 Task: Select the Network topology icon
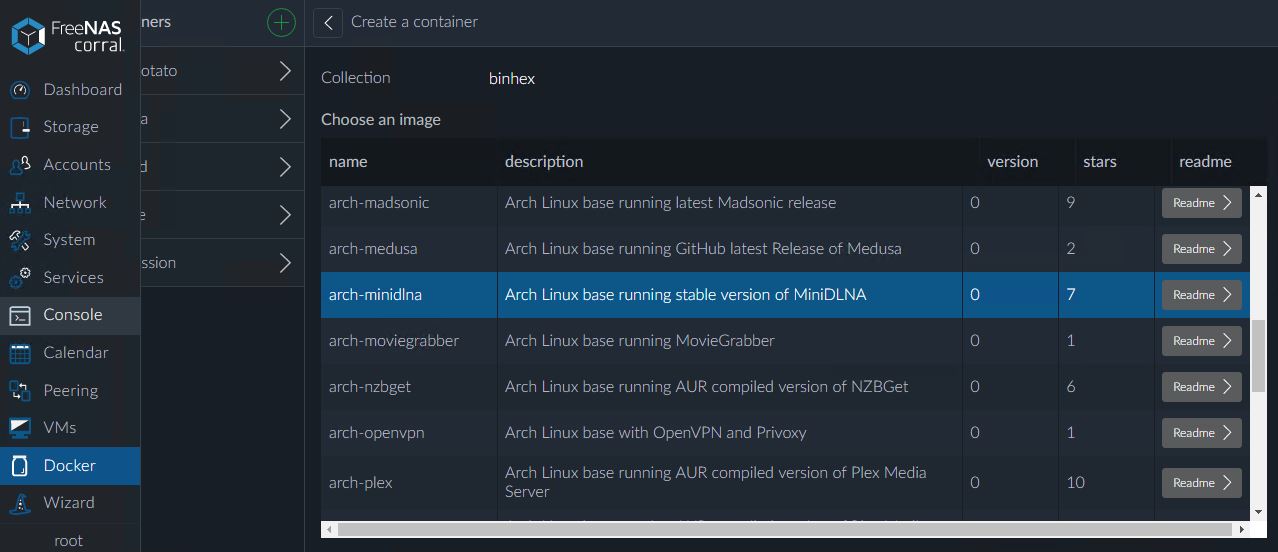(20, 203)
